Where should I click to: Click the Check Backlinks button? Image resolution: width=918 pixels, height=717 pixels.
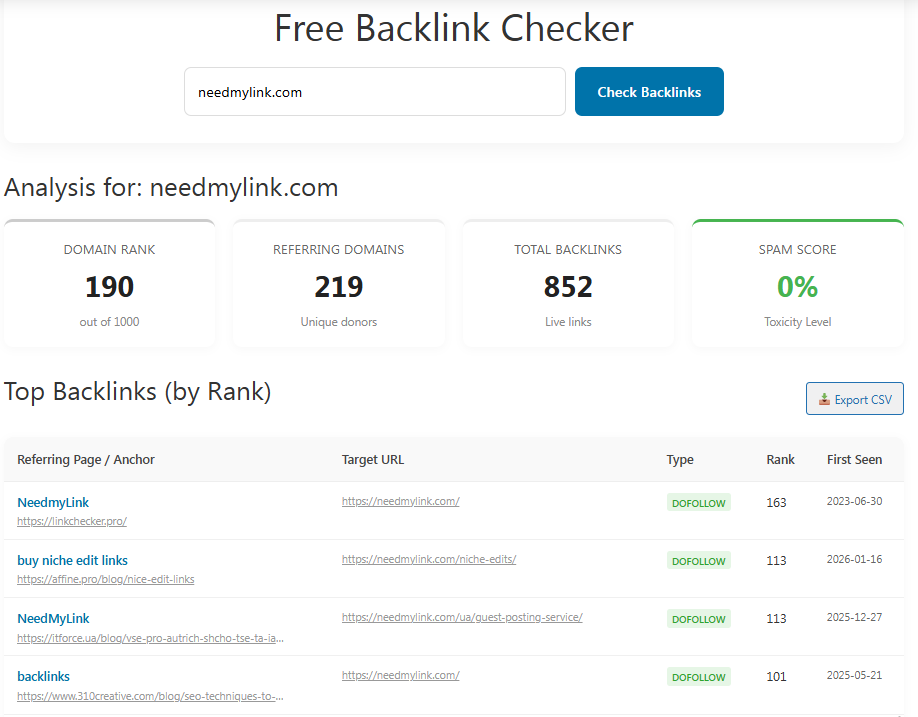point(649,91)
